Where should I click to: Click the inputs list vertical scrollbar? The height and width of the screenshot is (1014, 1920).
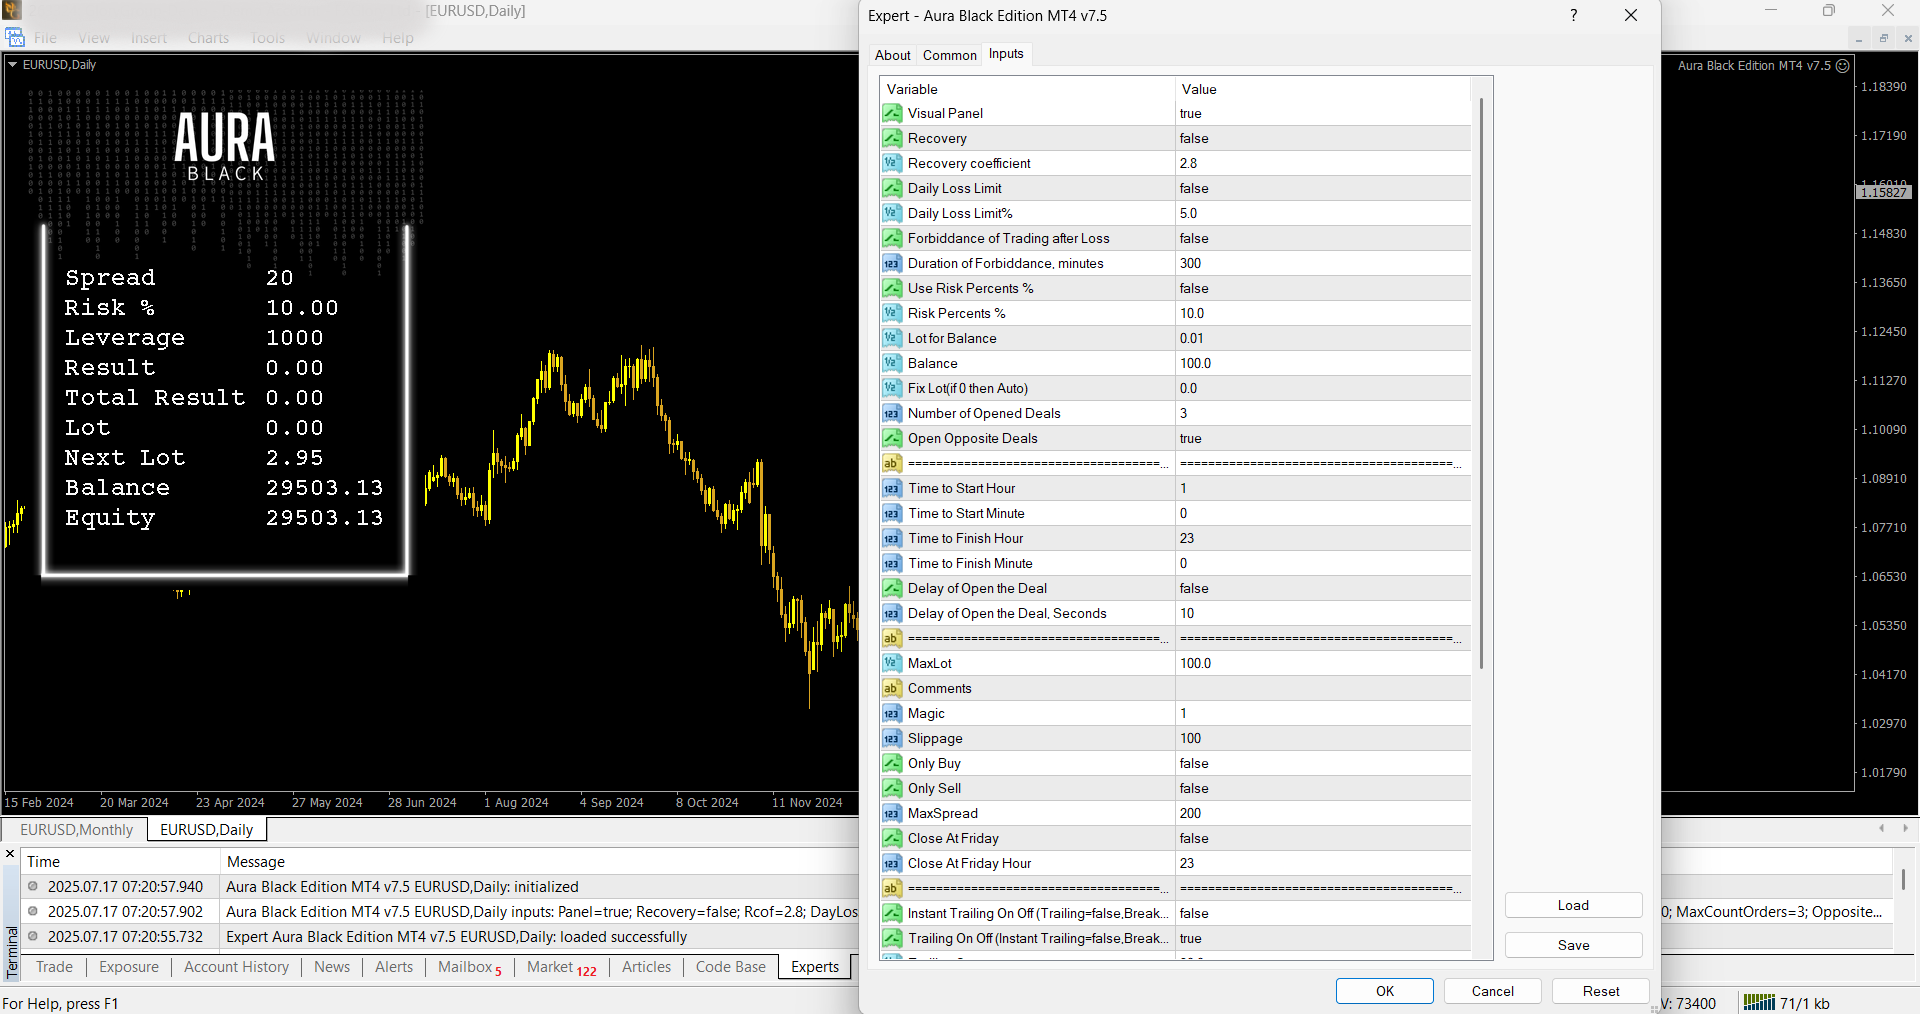pos(1481,384)
